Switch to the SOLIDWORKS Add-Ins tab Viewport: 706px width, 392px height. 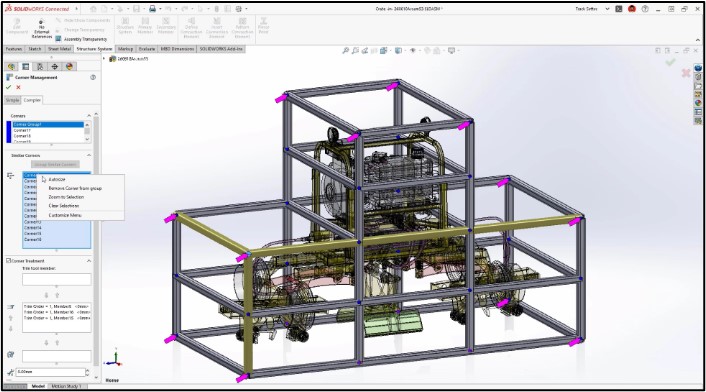pos(221,49)
